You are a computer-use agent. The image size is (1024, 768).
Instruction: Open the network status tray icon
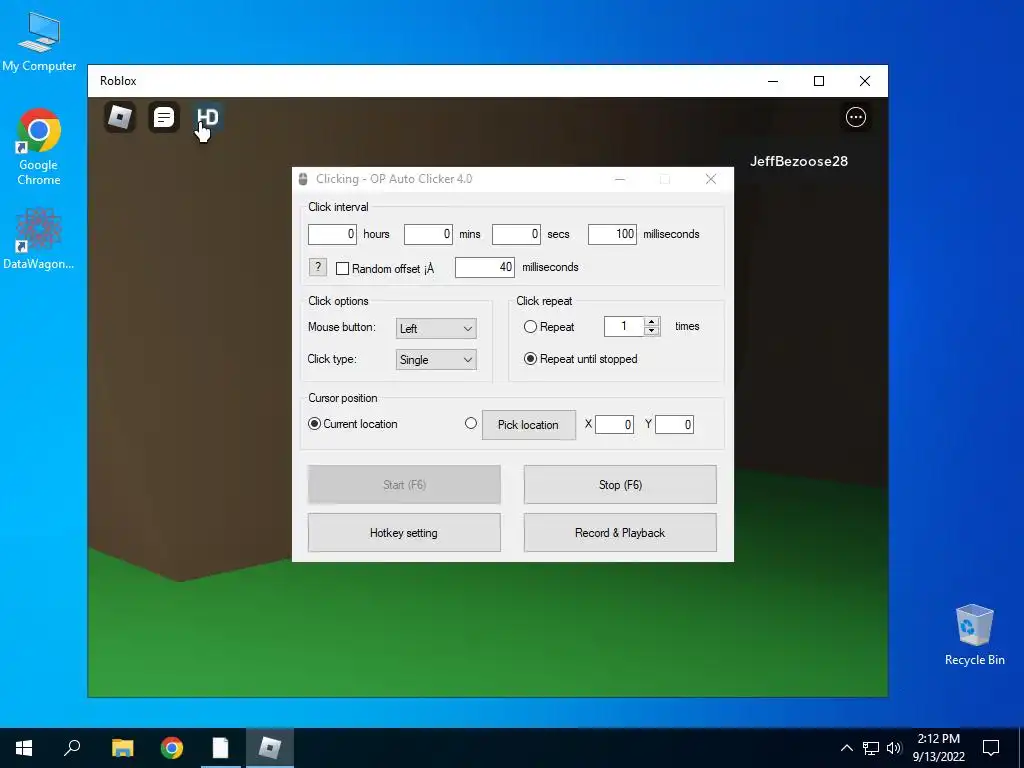871,748
